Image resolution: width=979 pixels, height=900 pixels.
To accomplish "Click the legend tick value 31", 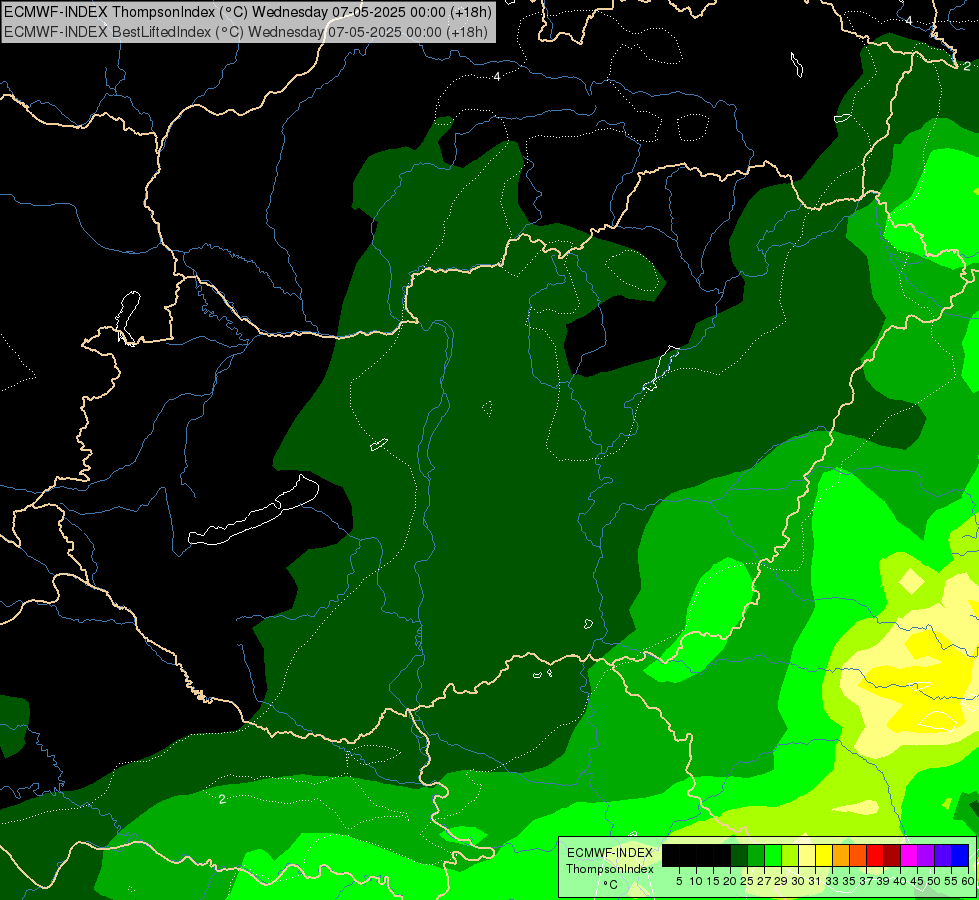I will (x=815, y=881).
